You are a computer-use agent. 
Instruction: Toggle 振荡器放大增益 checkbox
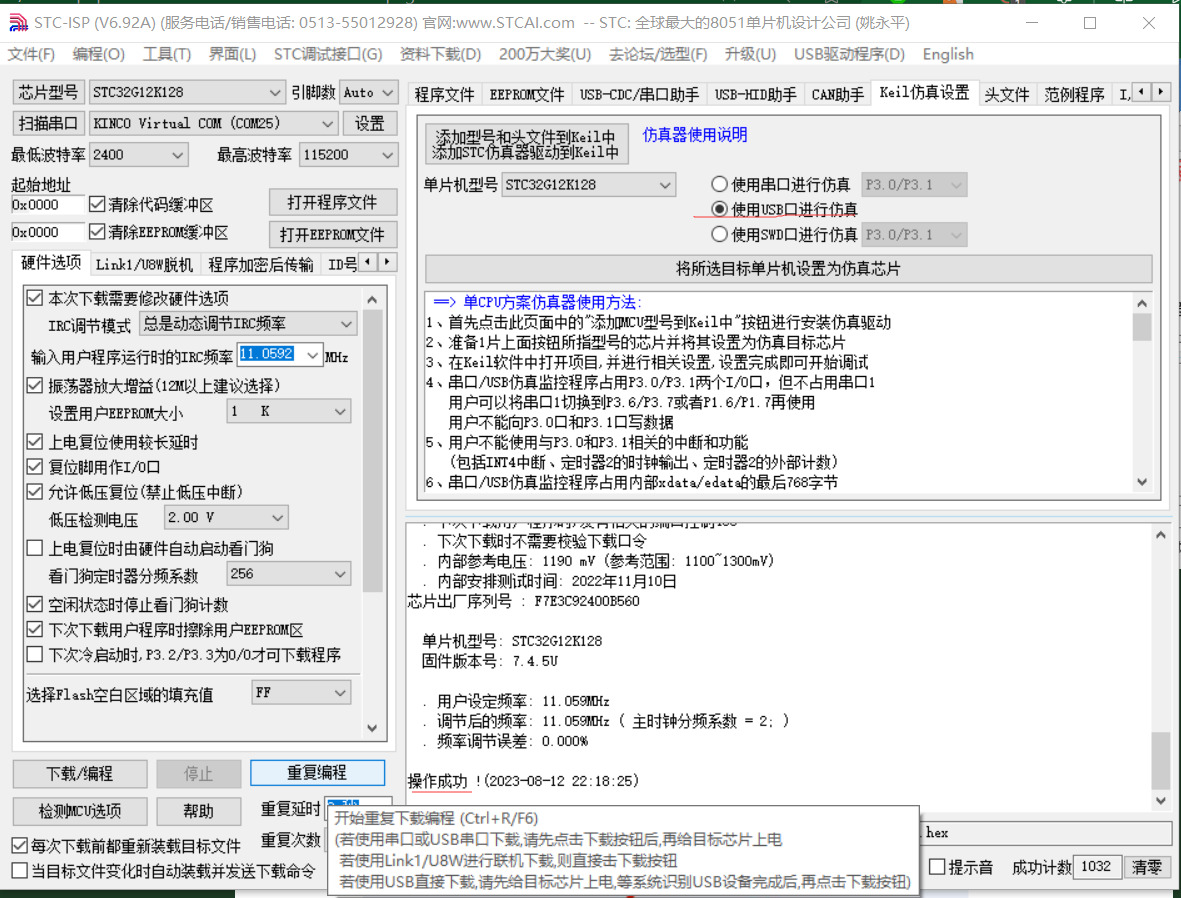[35, 386]
